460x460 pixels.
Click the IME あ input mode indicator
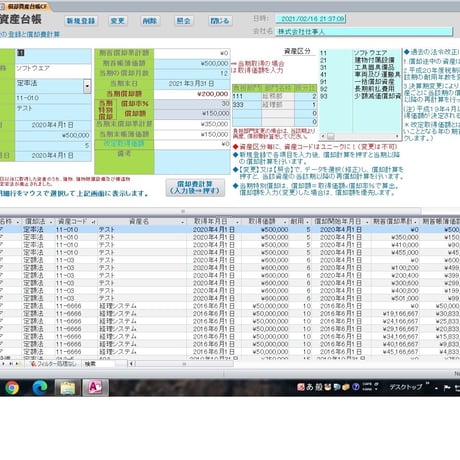[x=310, y=387]
